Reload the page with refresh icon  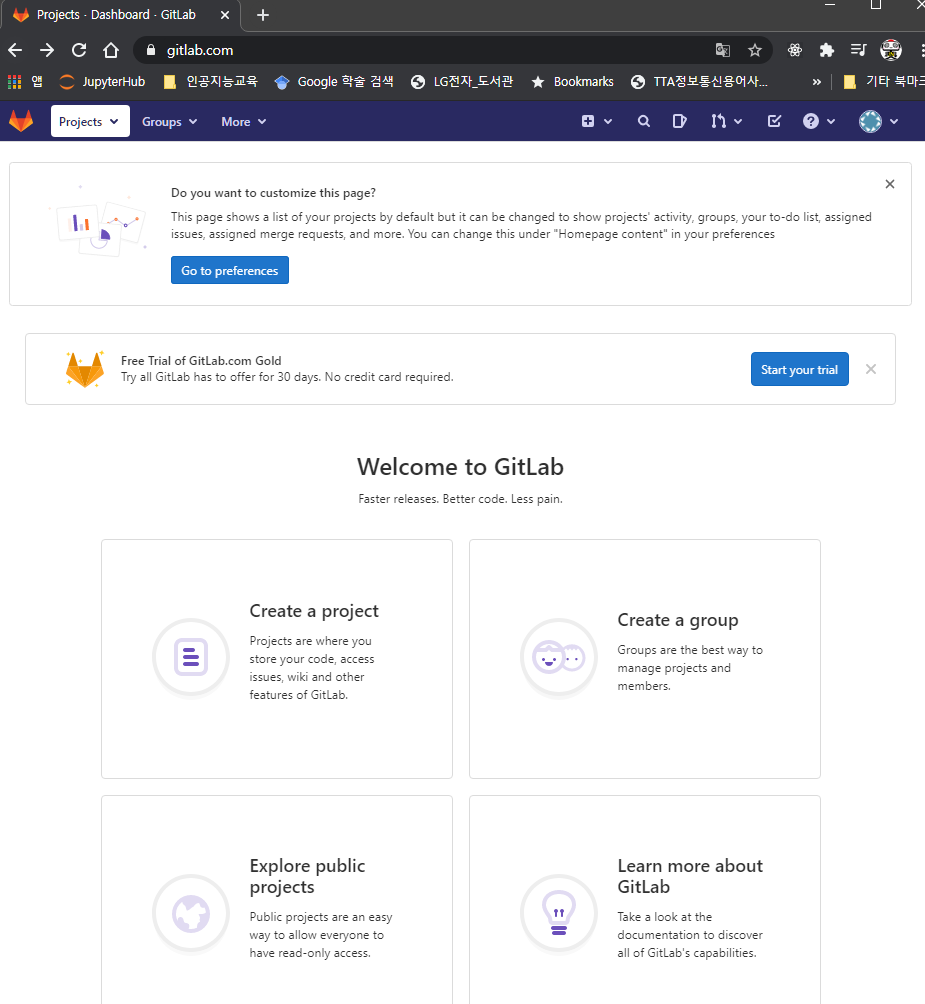pyautogui.click(x=79, y=50)
